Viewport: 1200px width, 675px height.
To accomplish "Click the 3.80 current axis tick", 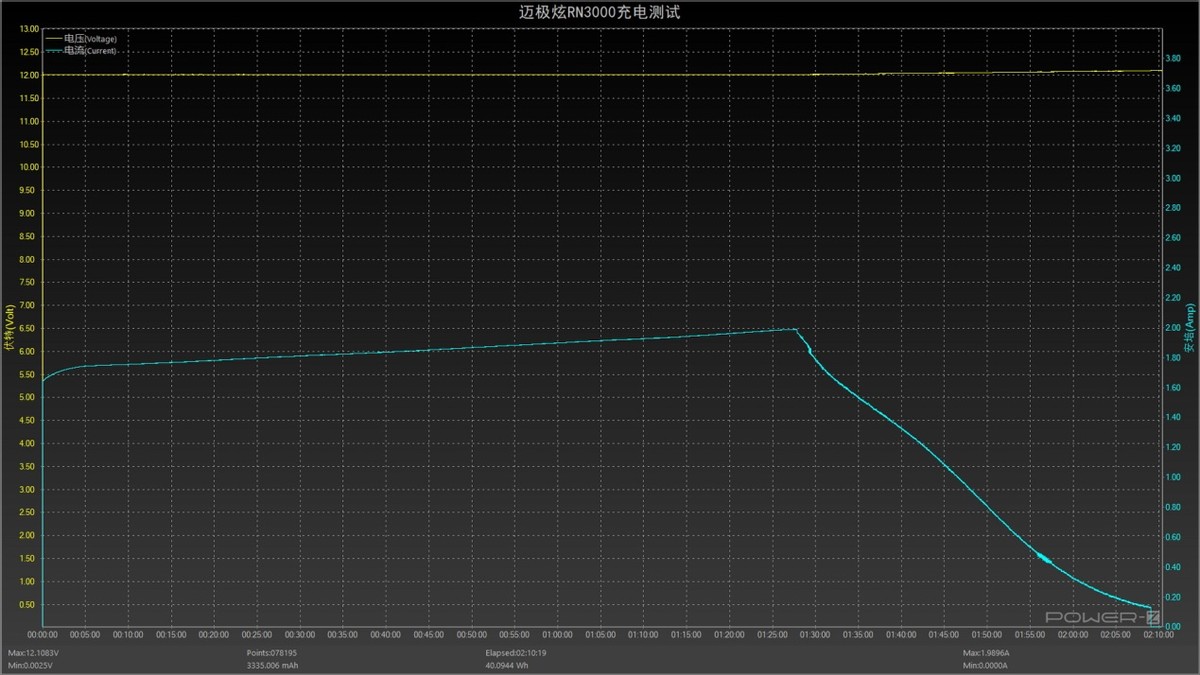I will coord(1174,59).
